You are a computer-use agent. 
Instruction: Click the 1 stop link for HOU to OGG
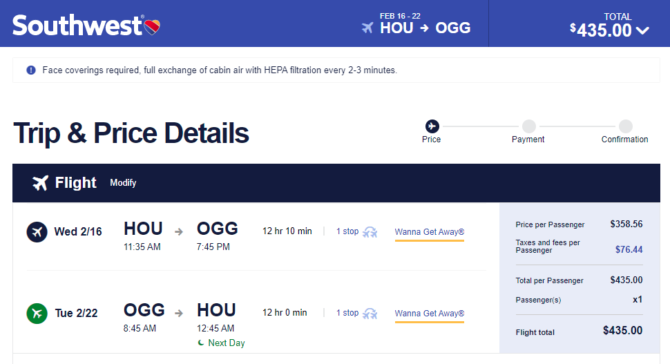347,231
